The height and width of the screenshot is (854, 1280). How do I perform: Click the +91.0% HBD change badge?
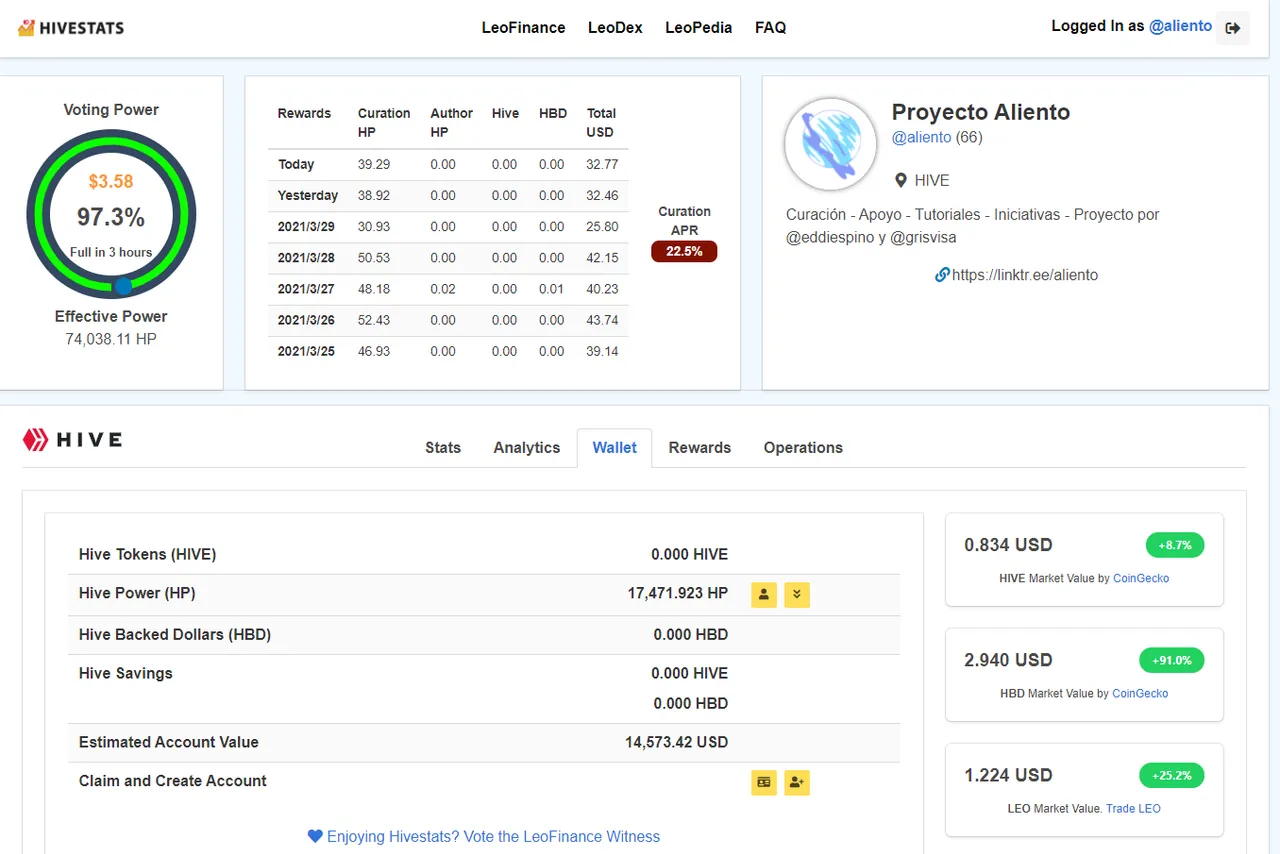(x=1172, y=660)
